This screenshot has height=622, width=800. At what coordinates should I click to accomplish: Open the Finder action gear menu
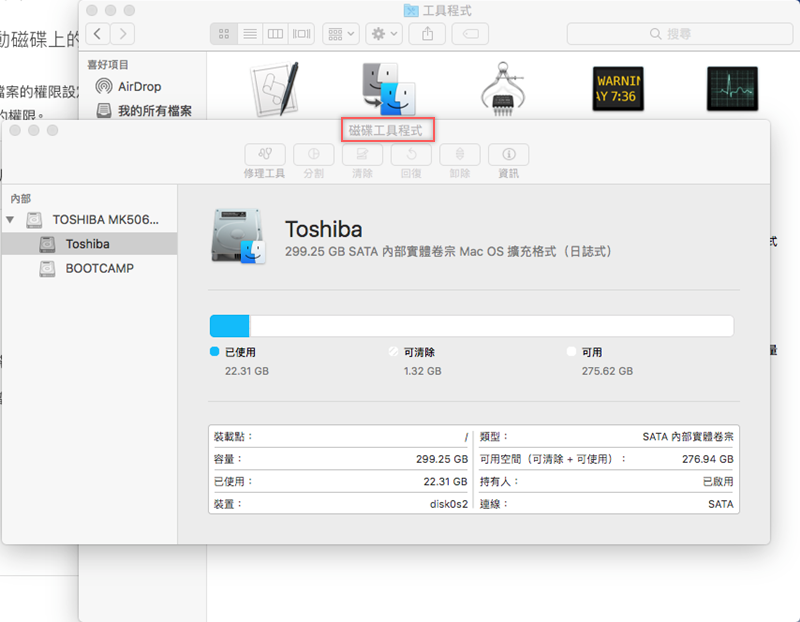click(x=384, y=34)
